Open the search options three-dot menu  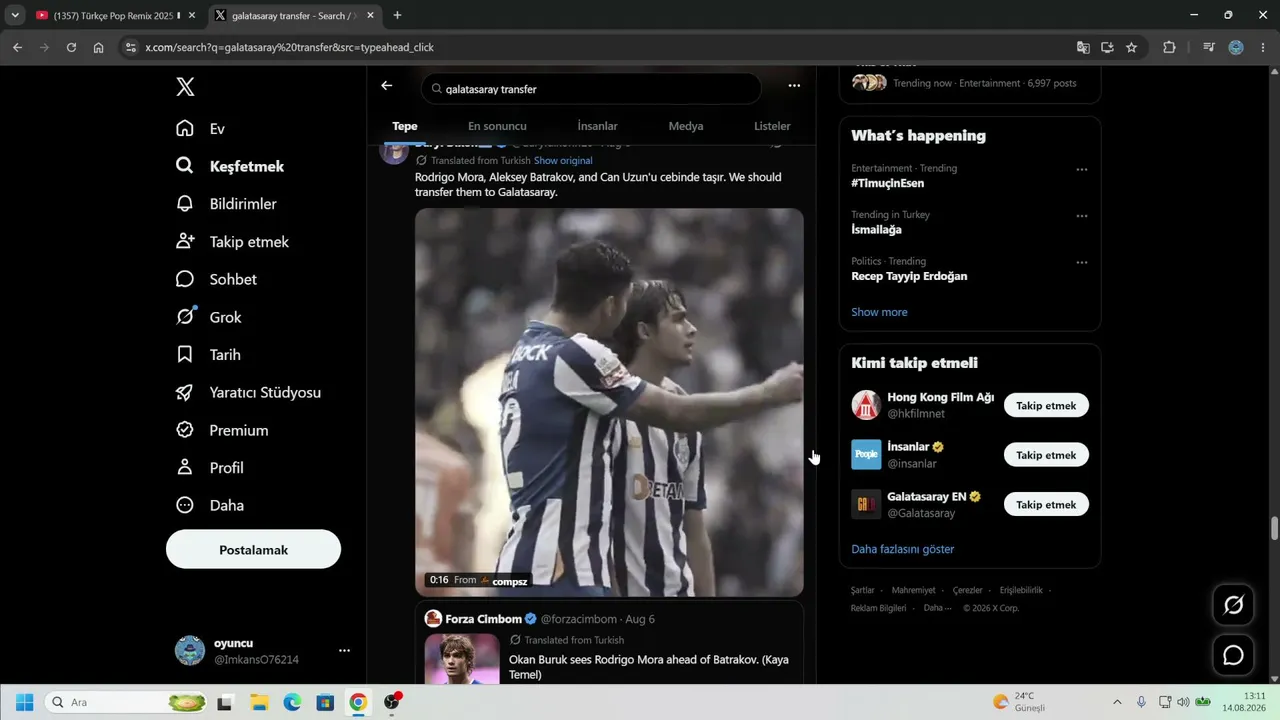click(794, 86)
